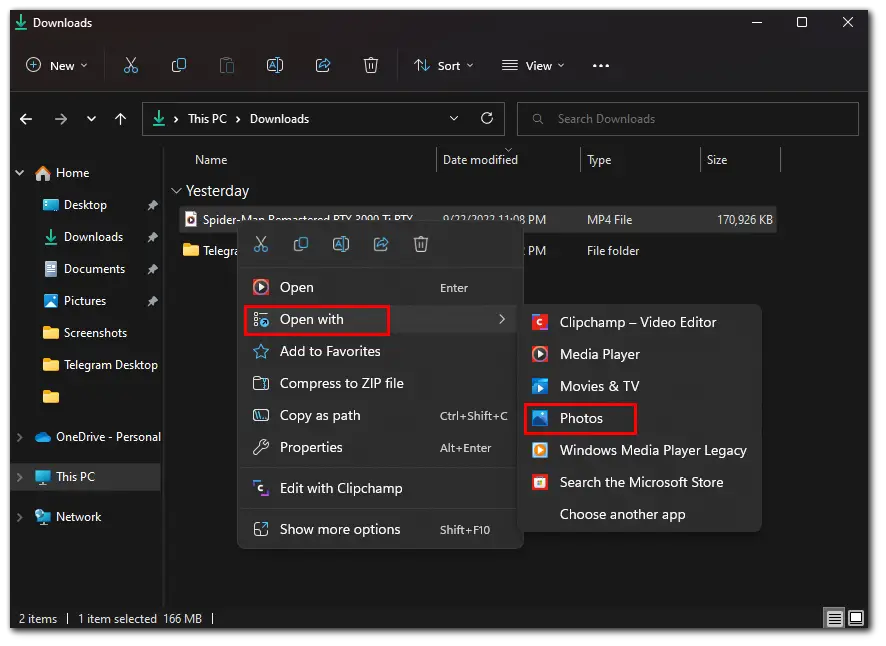The image size is (886, 646).
Task: Sort by the Date modified column header
Action: tap(480, 160)
